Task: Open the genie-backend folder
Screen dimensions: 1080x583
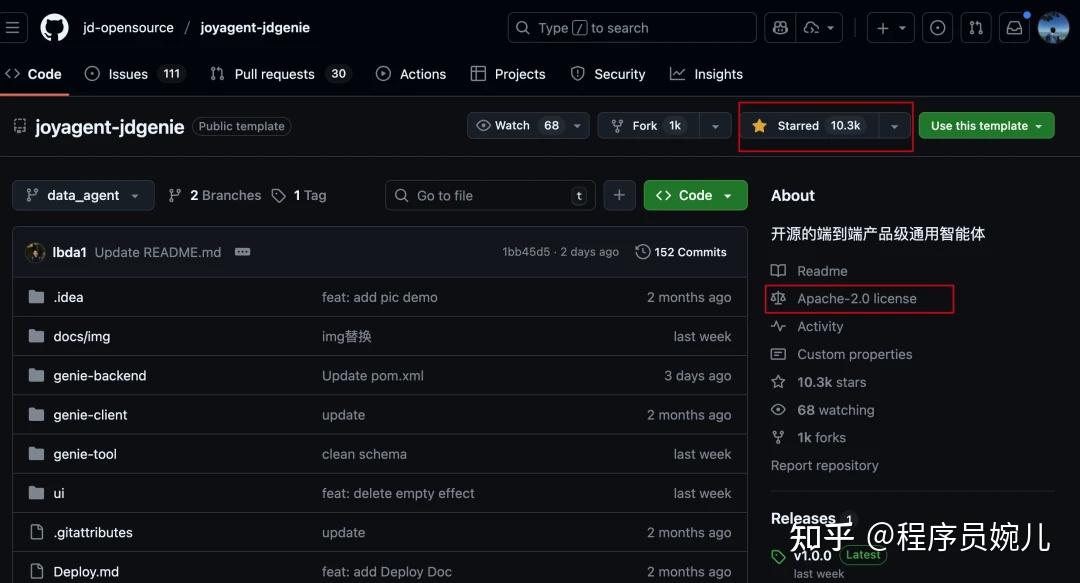Action: click(100, 376)
